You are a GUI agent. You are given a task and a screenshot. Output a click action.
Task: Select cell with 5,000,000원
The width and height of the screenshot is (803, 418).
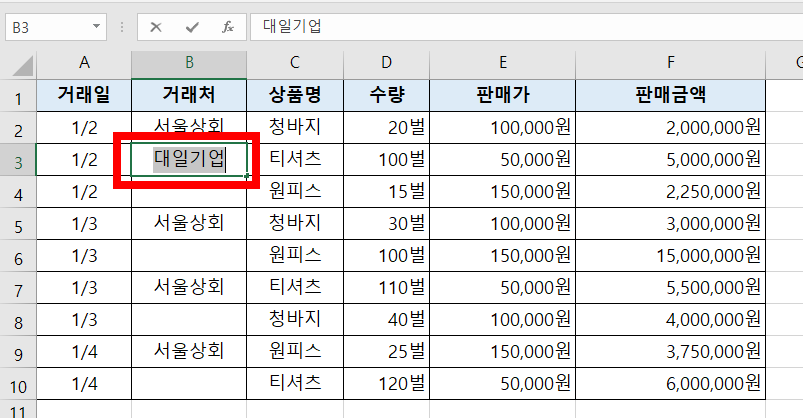[x=670, y=159]
